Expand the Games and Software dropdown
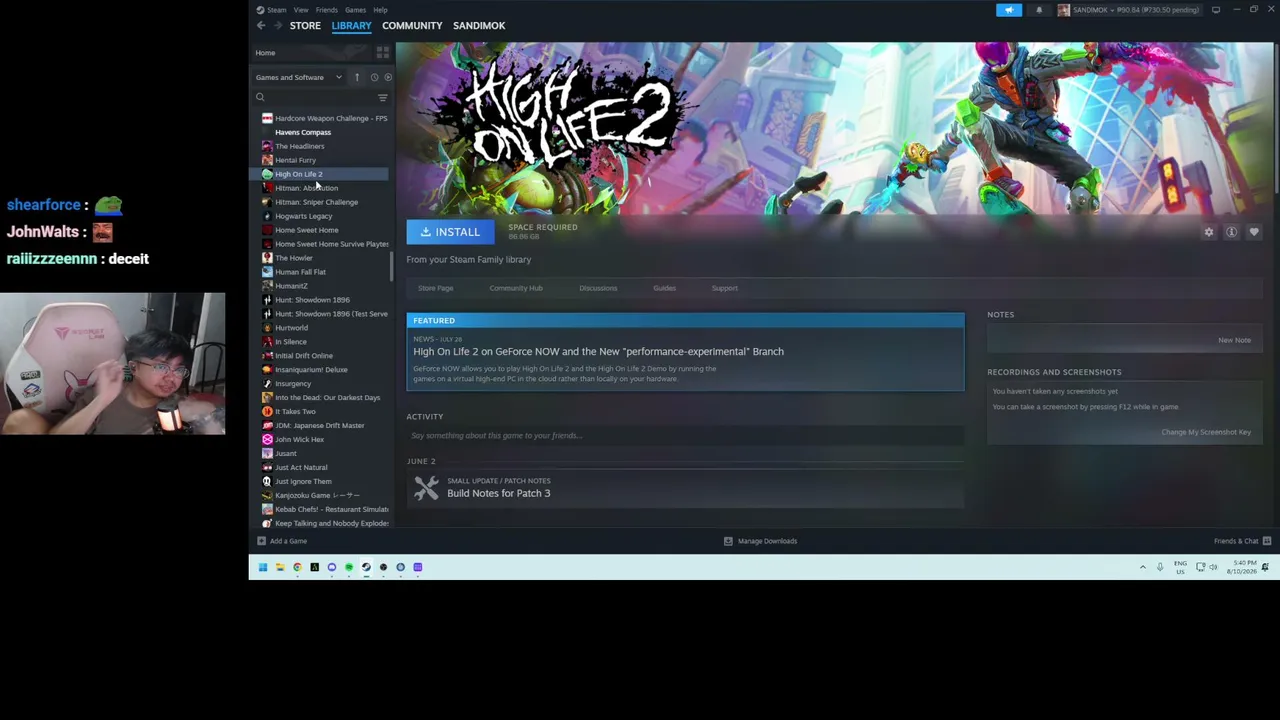Image resolution: width=1280 pixels, height=720 pixels. coord(299,77)
